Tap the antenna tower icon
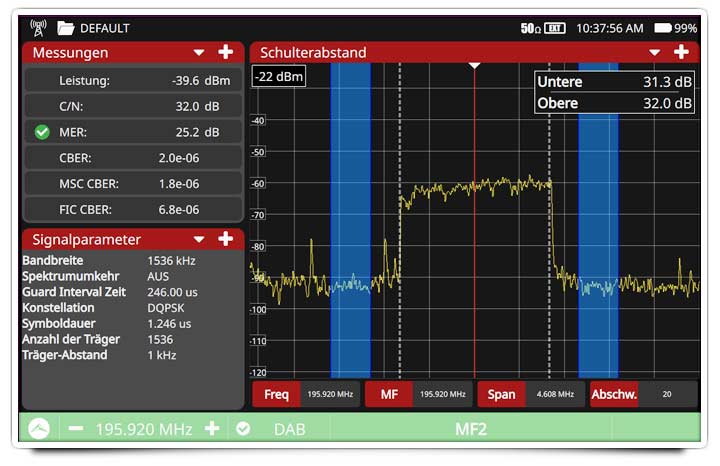The image size is (720, 466). click(38, 28)
